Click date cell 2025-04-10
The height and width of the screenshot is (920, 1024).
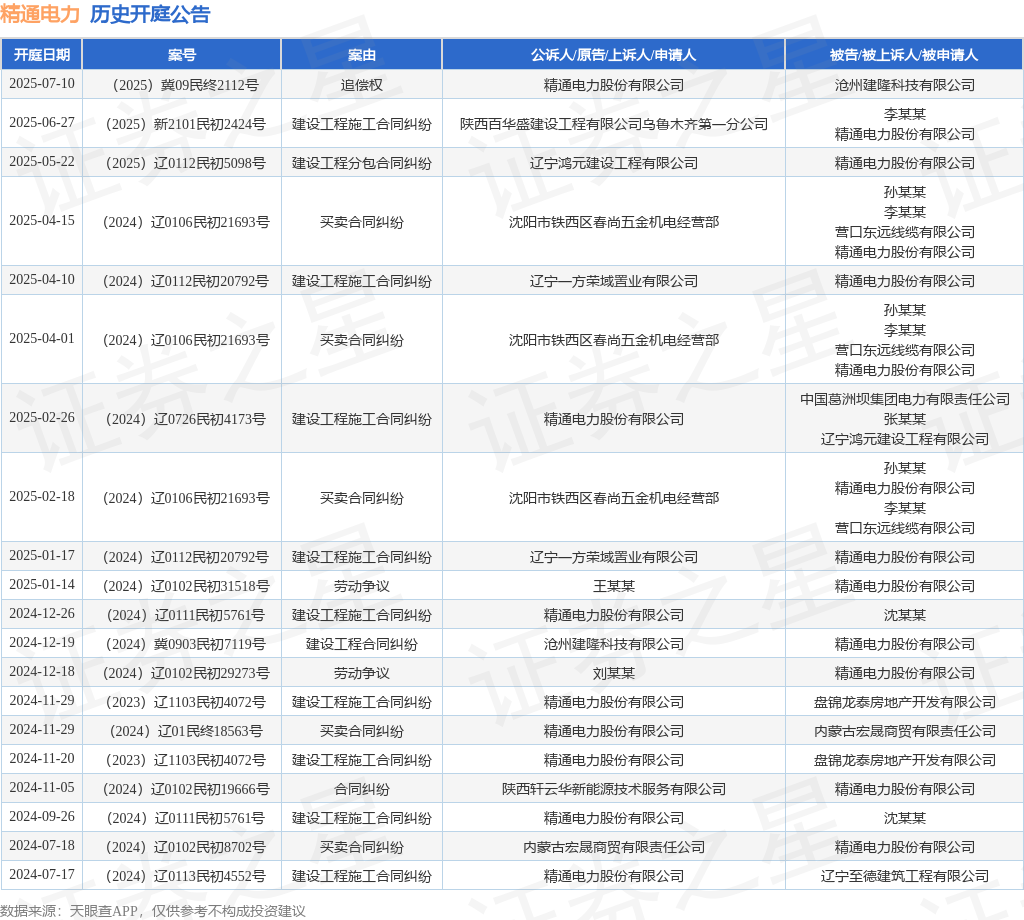[x=42, y=279]
